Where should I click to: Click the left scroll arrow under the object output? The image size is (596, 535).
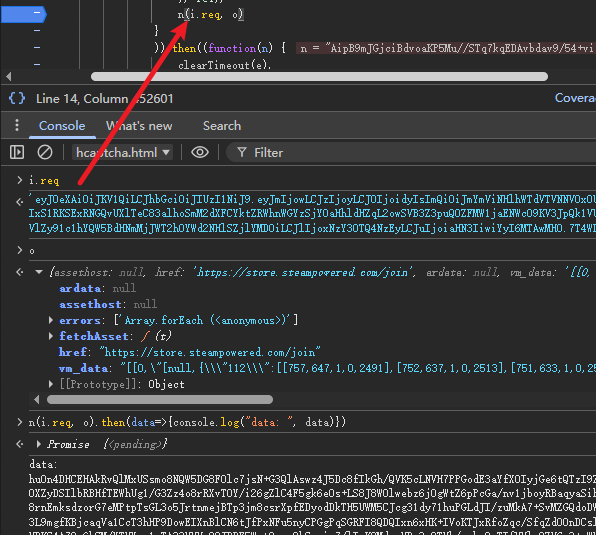(x=36, y=400)
